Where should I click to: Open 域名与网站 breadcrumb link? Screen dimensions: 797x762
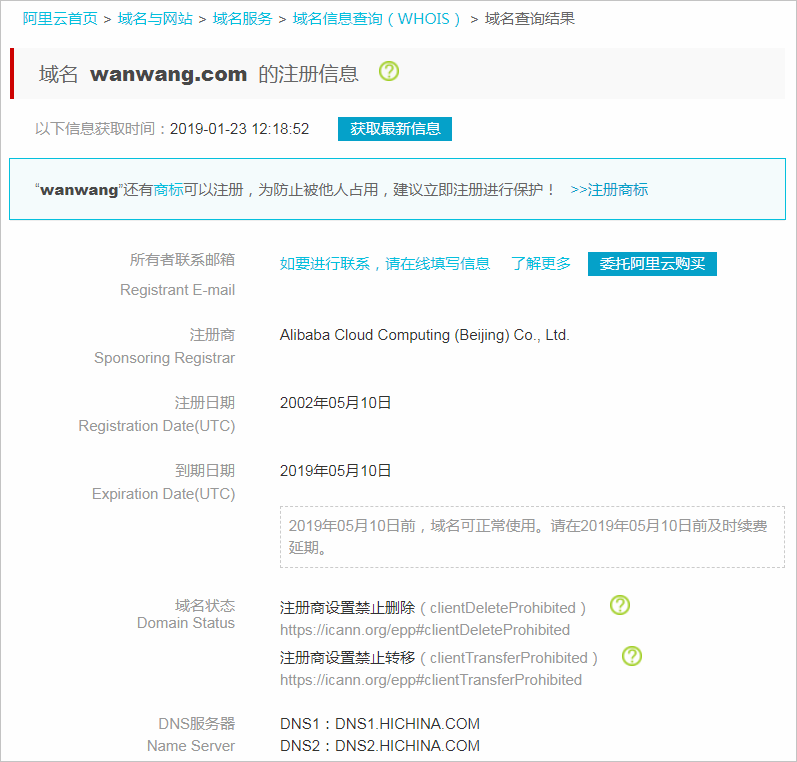155,19
